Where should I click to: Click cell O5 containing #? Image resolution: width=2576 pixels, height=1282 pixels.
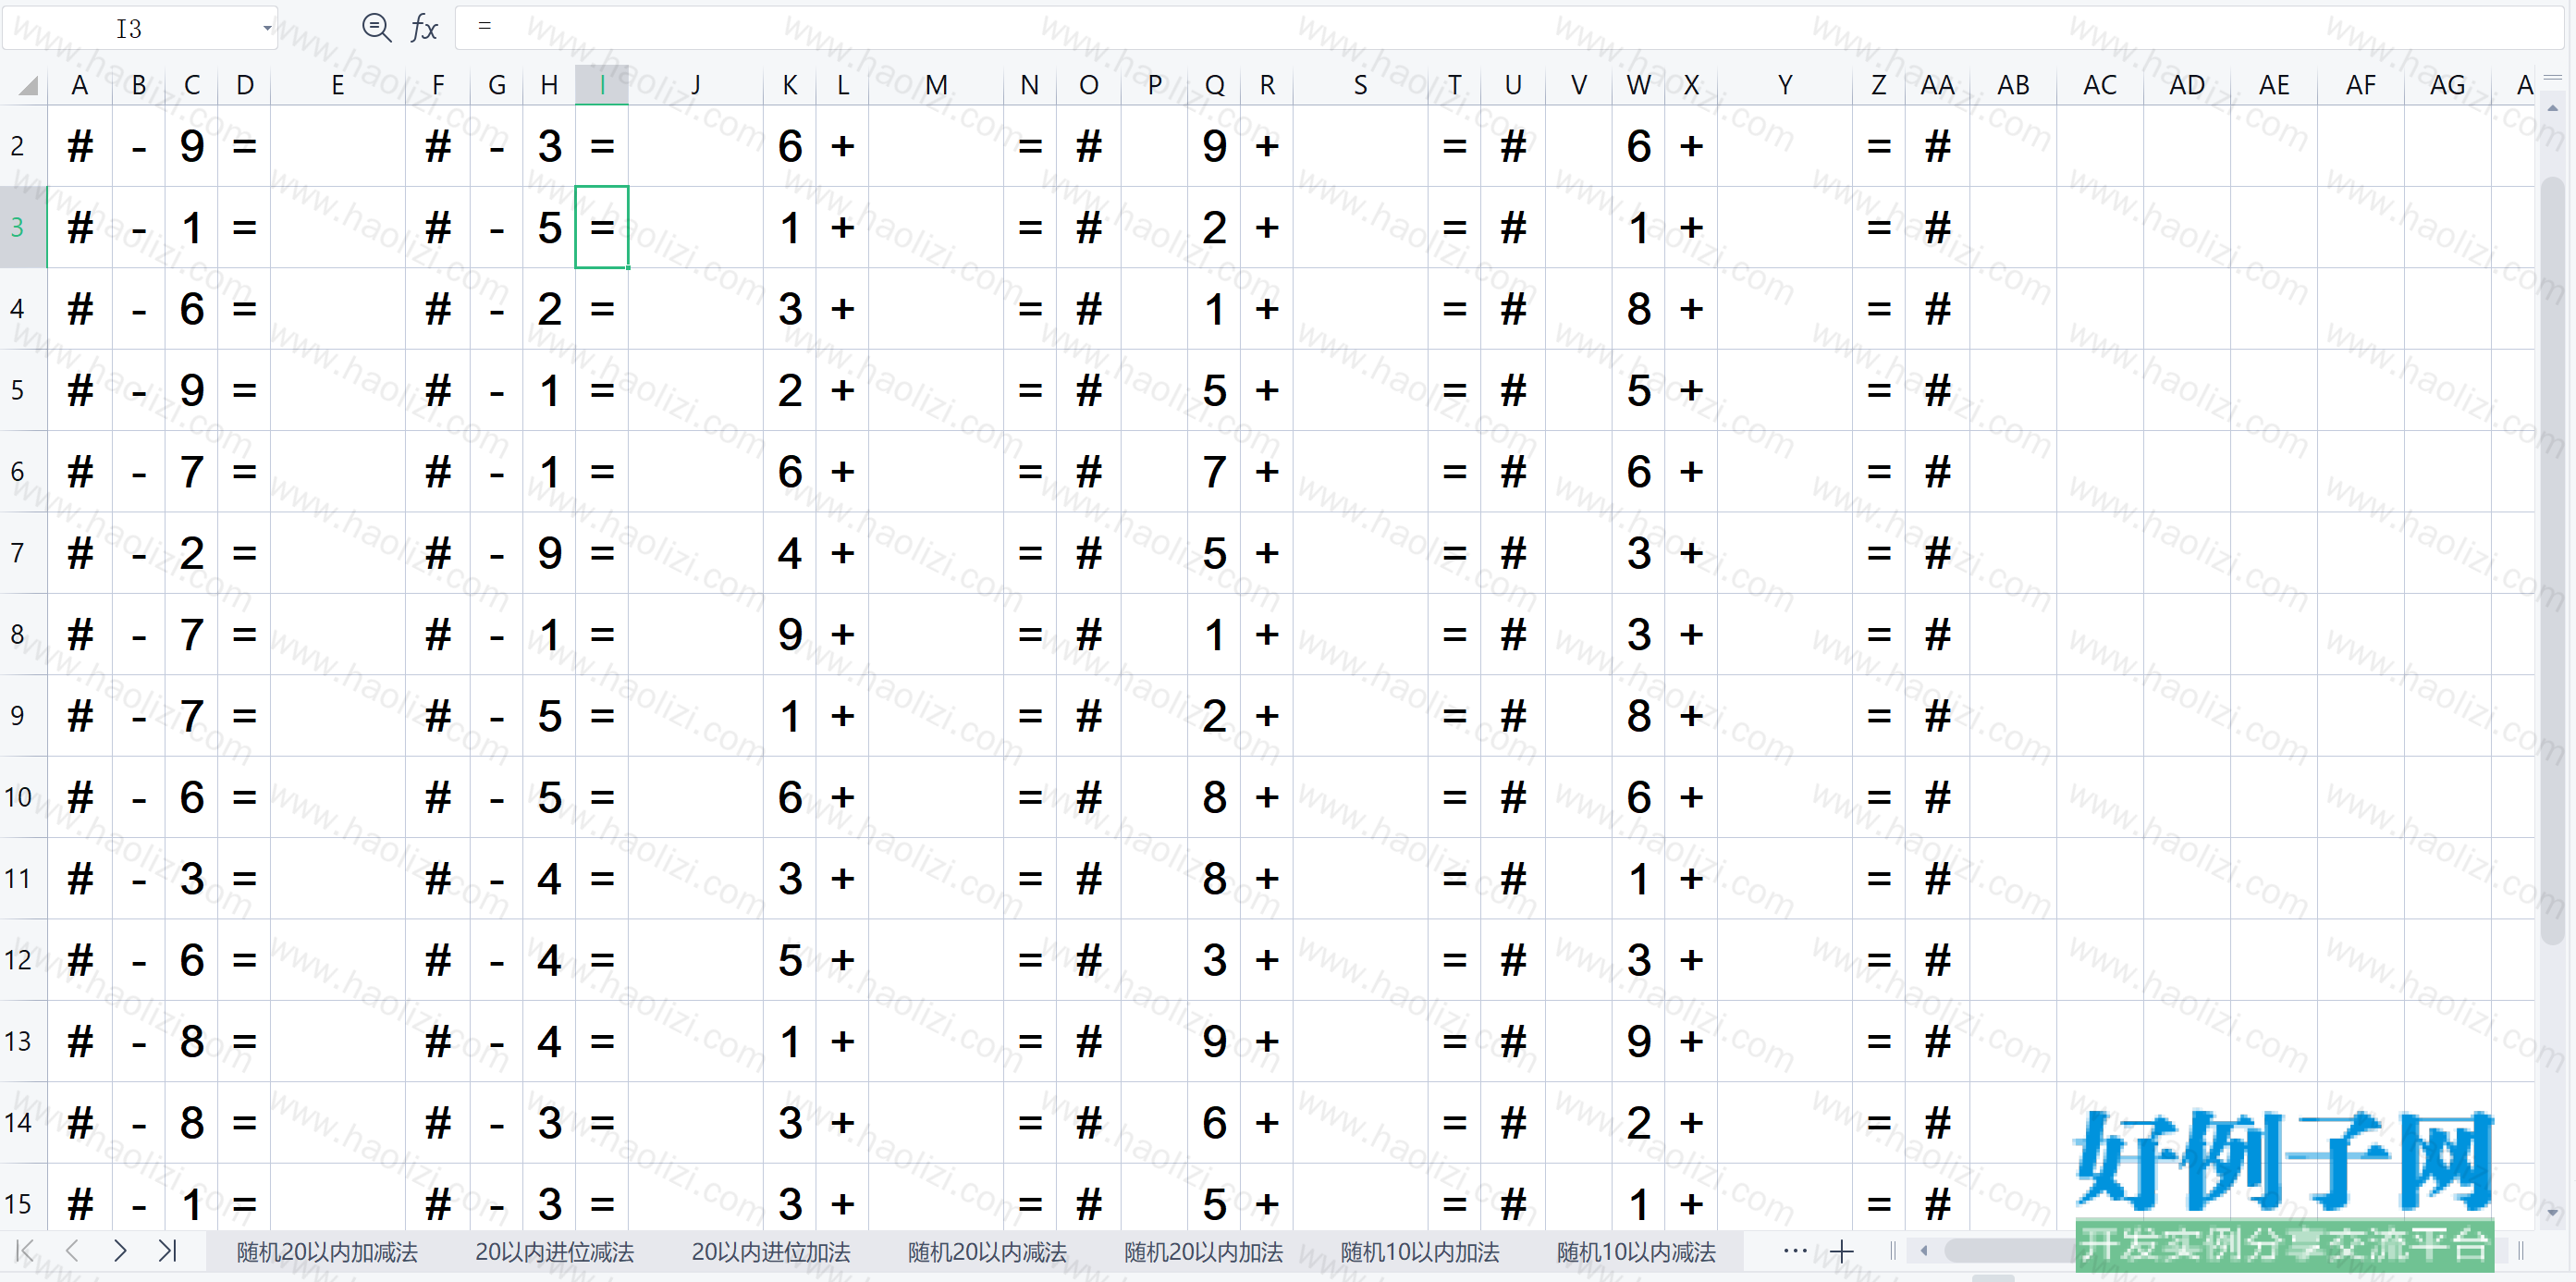1089,390
